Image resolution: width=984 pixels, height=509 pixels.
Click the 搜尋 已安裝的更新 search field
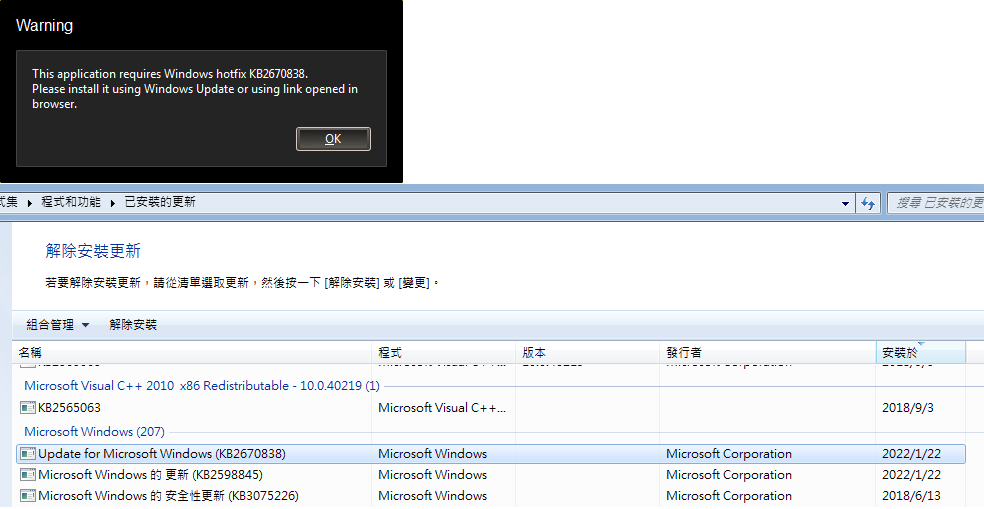point(936,203)
